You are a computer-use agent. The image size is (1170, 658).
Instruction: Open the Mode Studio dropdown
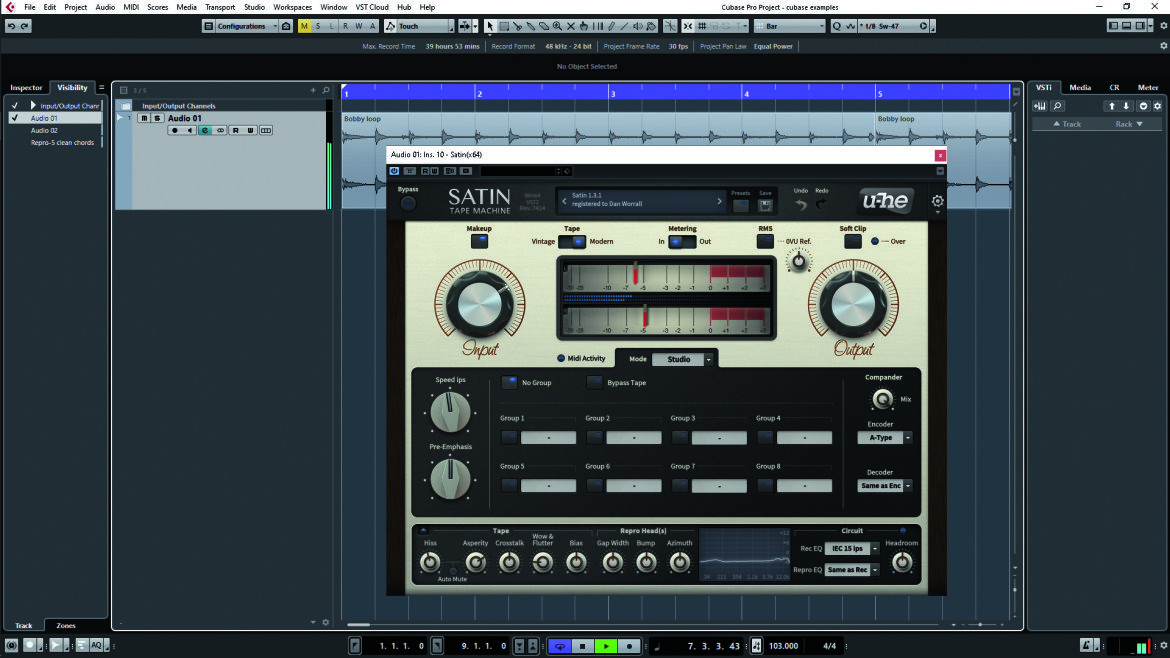(684, 360)
